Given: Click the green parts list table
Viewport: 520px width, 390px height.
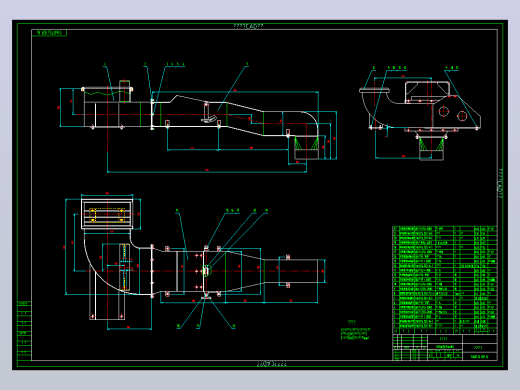Looking at the screenshot, I should coord(445,280).
